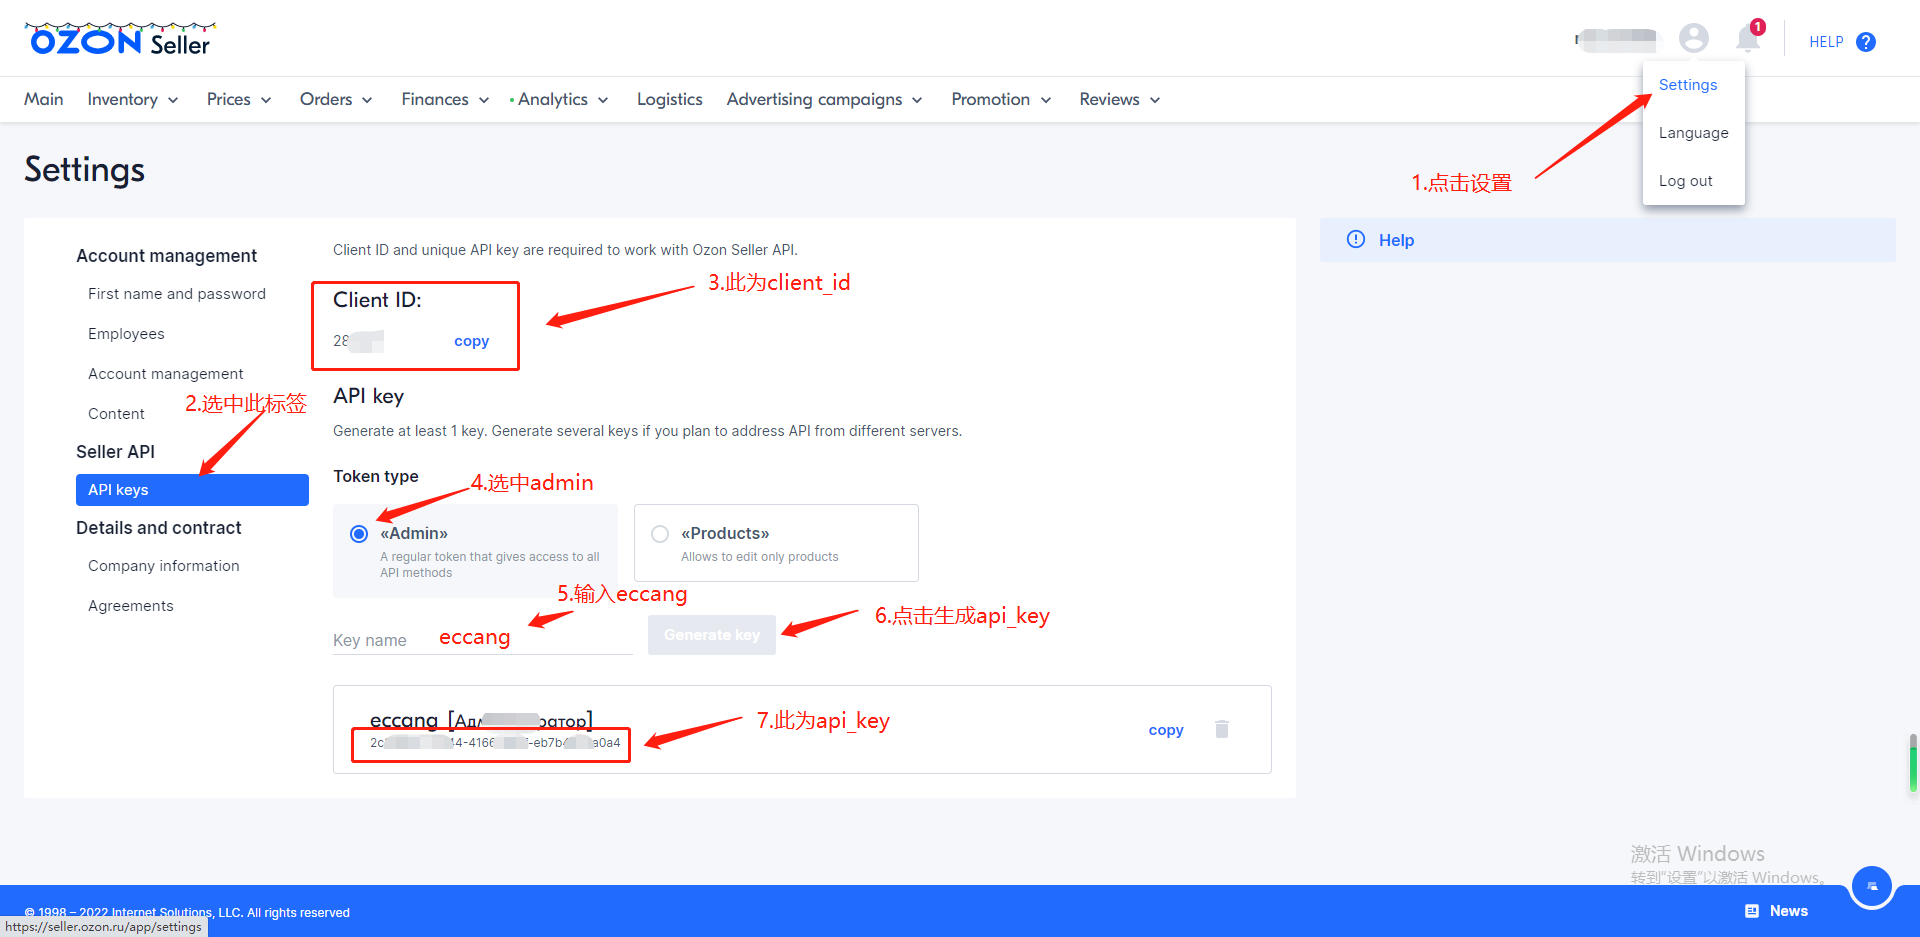Expand the Advertising campaigns dropdown
Viewport: 1920px width, 937px height.
click(824, 99)
